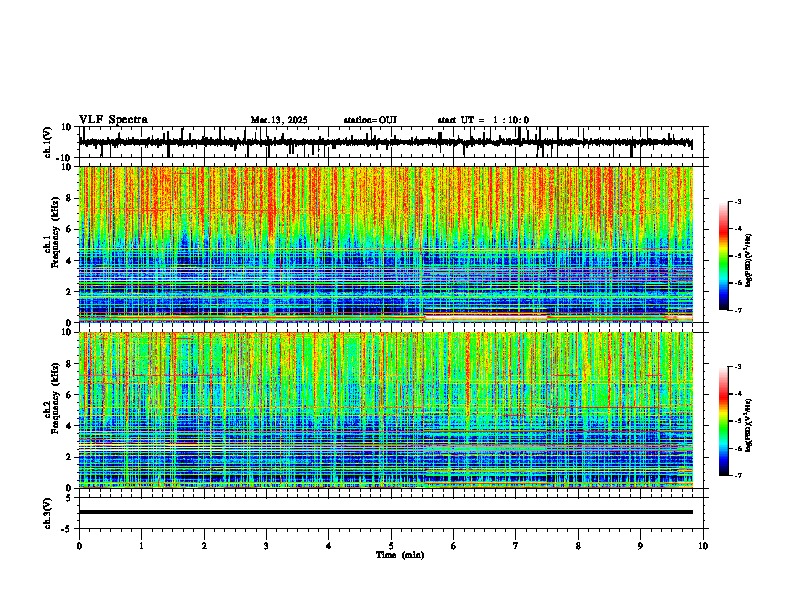Screen dimensions: 792x612
Task: Click the "VLF Spectra" plot title
Action: (113, 120)
